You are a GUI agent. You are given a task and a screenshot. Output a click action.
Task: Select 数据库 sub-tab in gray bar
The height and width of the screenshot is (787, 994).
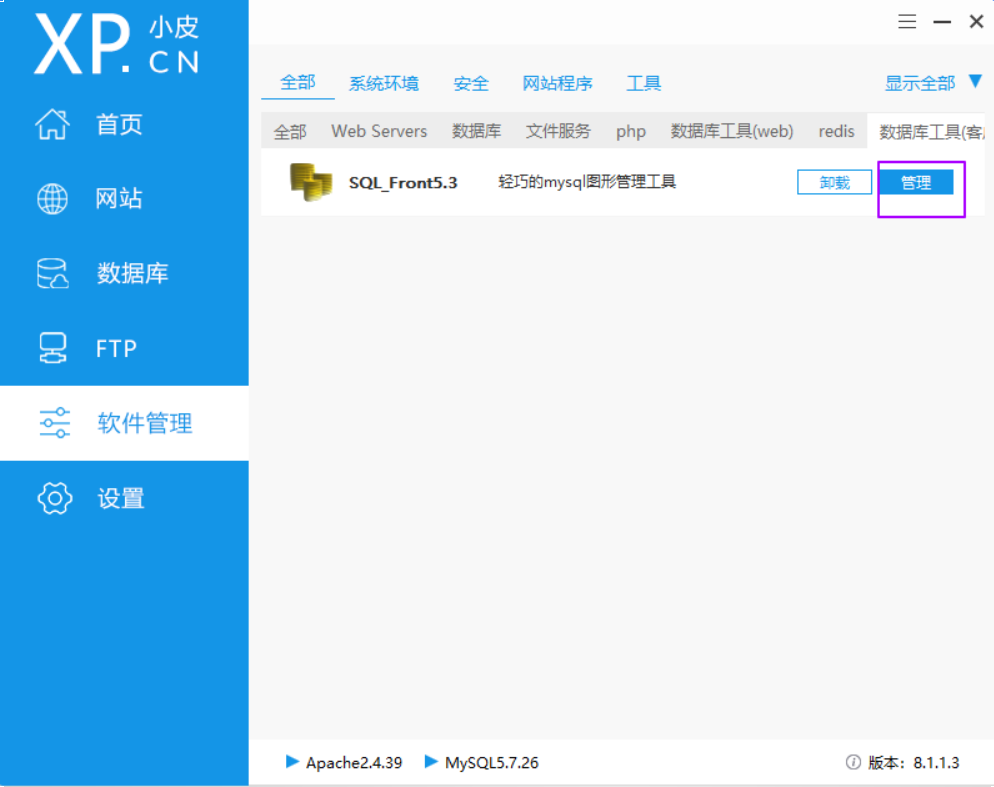click(x=476, y=131)
